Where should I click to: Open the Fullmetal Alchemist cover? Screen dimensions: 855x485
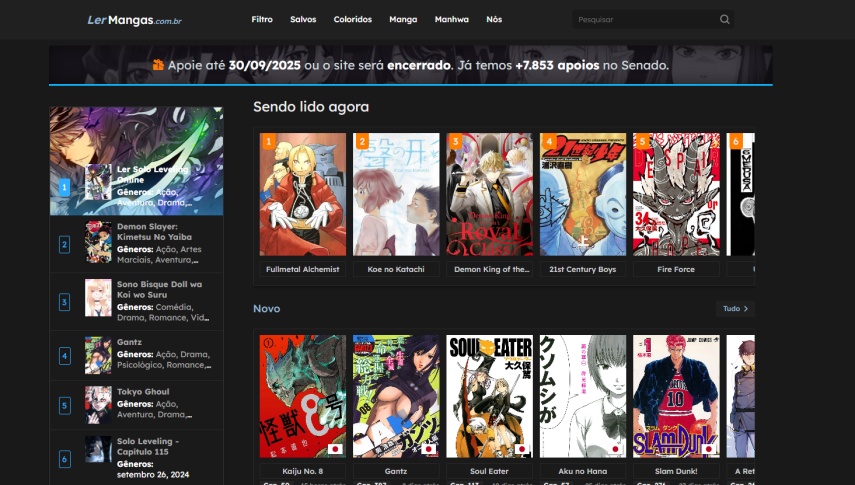[x=303, y=194]
